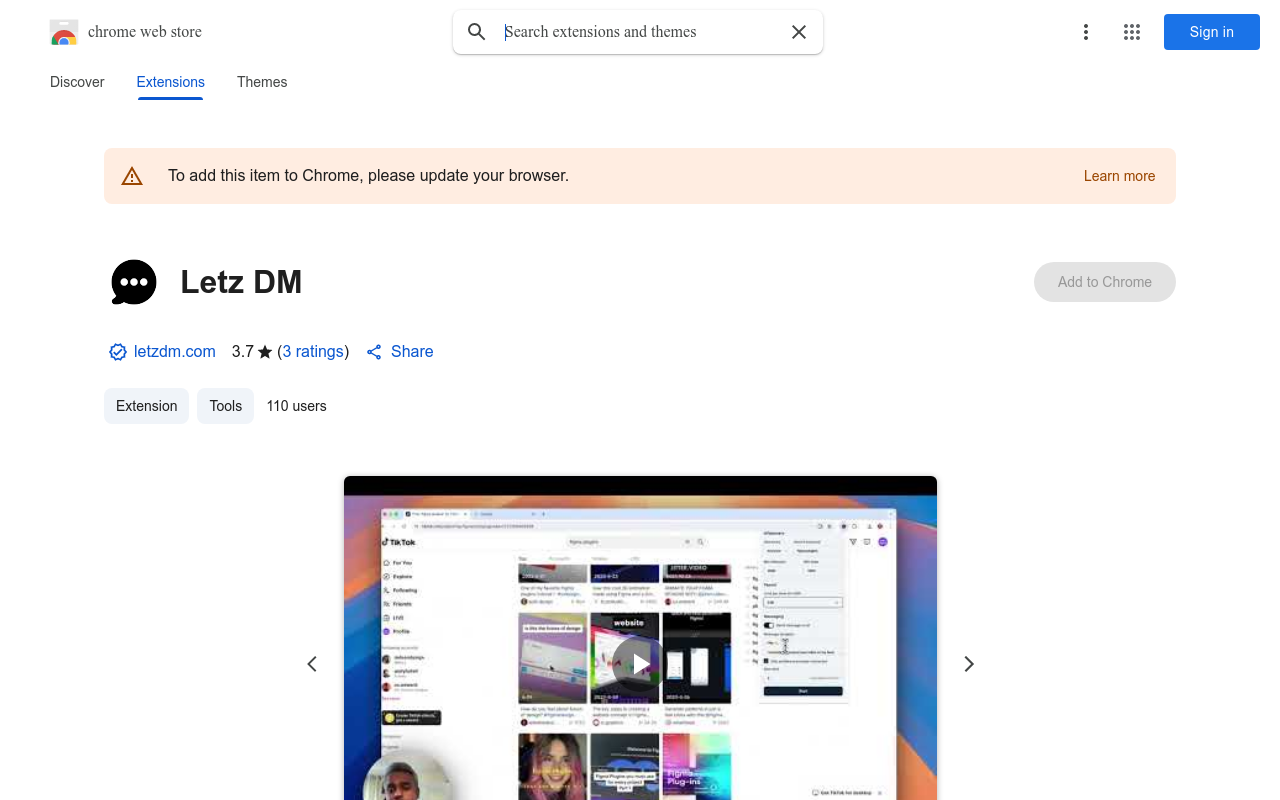Switch to the Discover tab
The image size is (1280, 800).
tap(77, 82)
